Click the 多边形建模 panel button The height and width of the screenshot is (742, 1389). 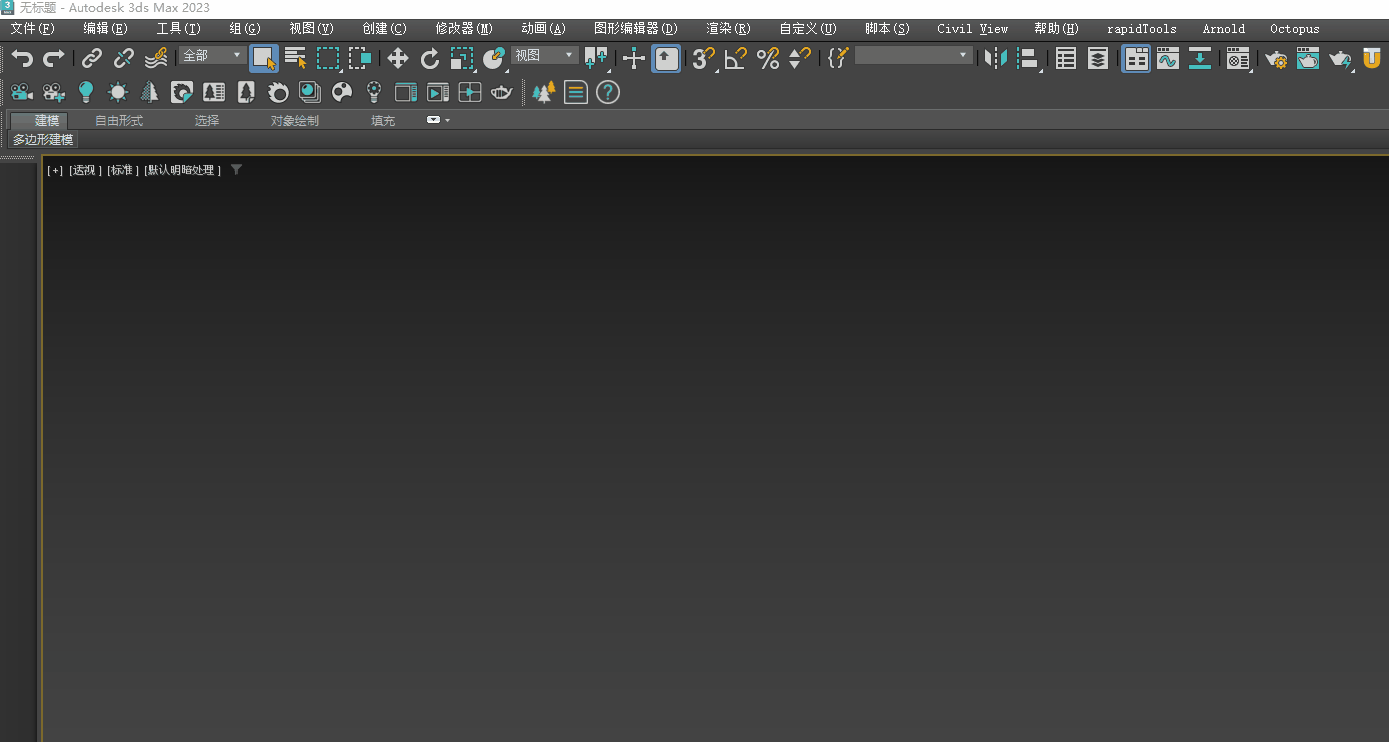click(43, 140)
